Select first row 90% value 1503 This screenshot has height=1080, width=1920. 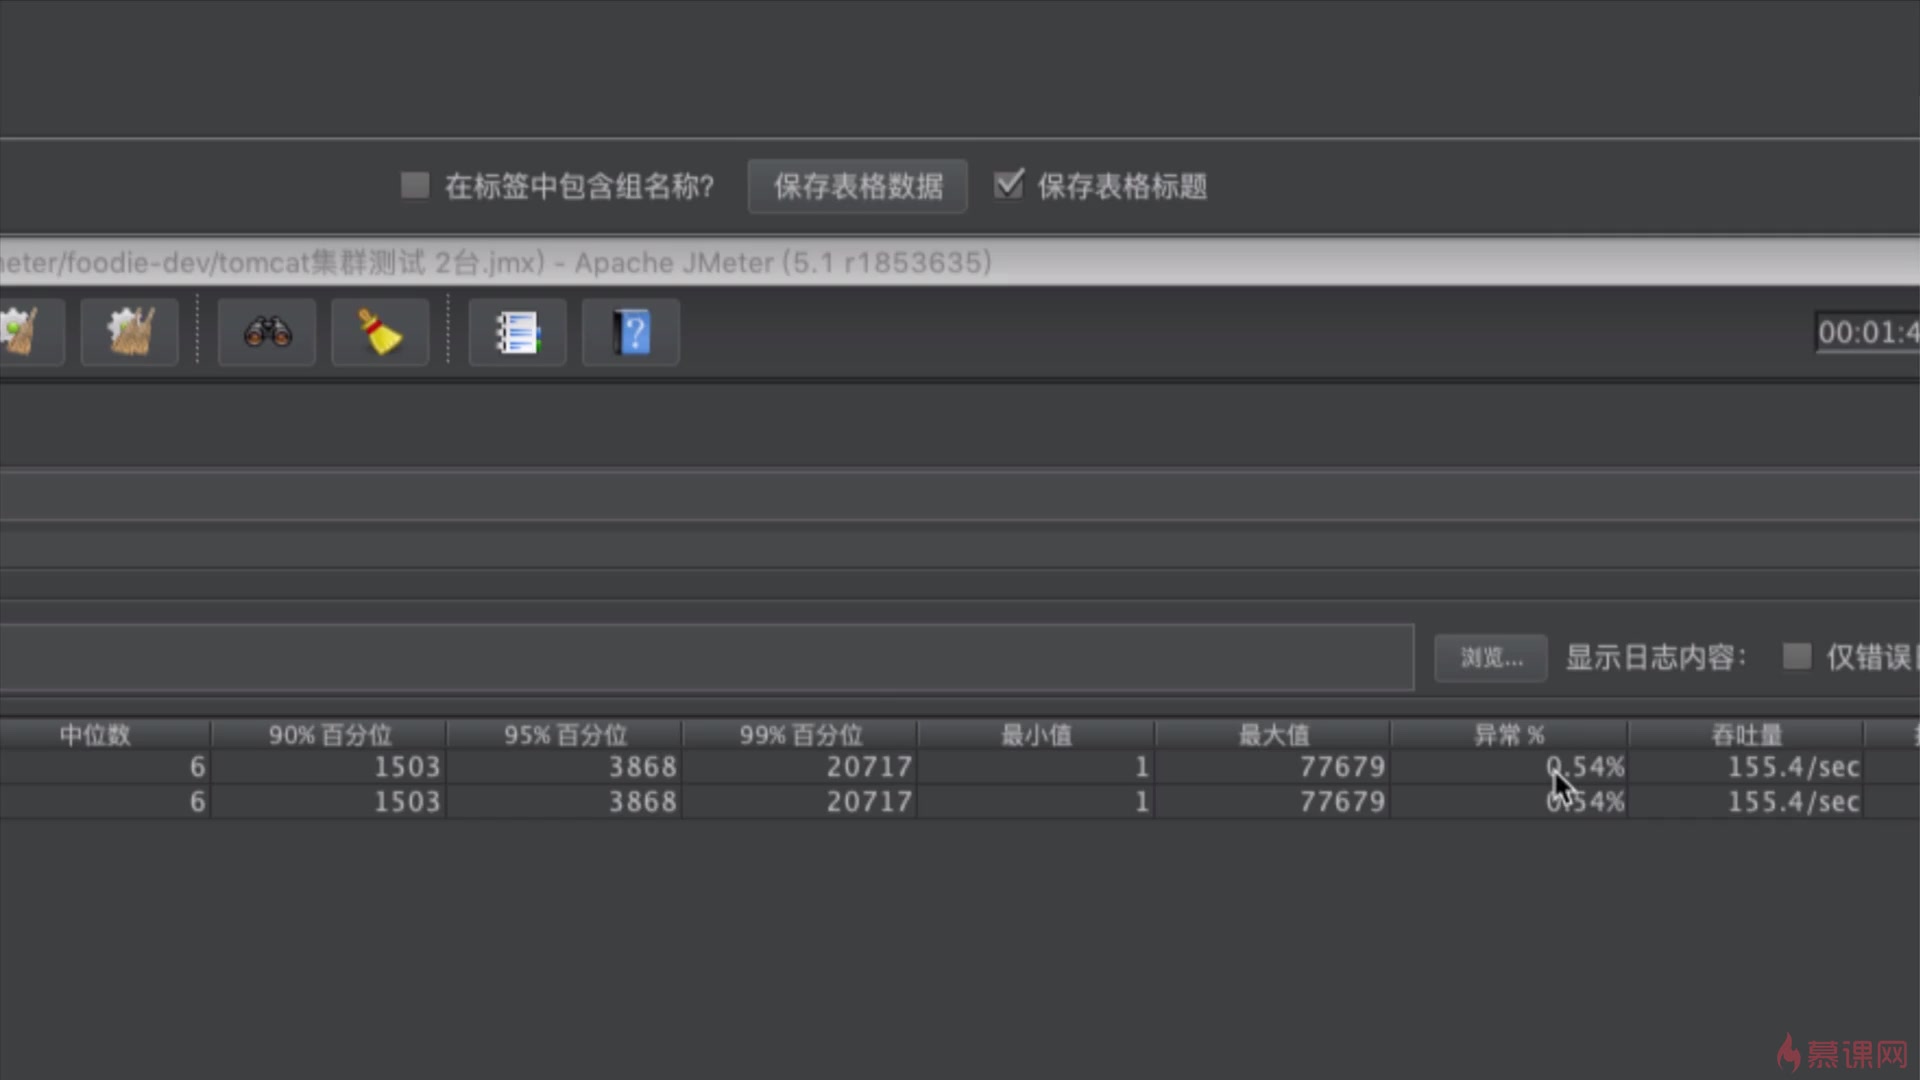pos(407,767)
